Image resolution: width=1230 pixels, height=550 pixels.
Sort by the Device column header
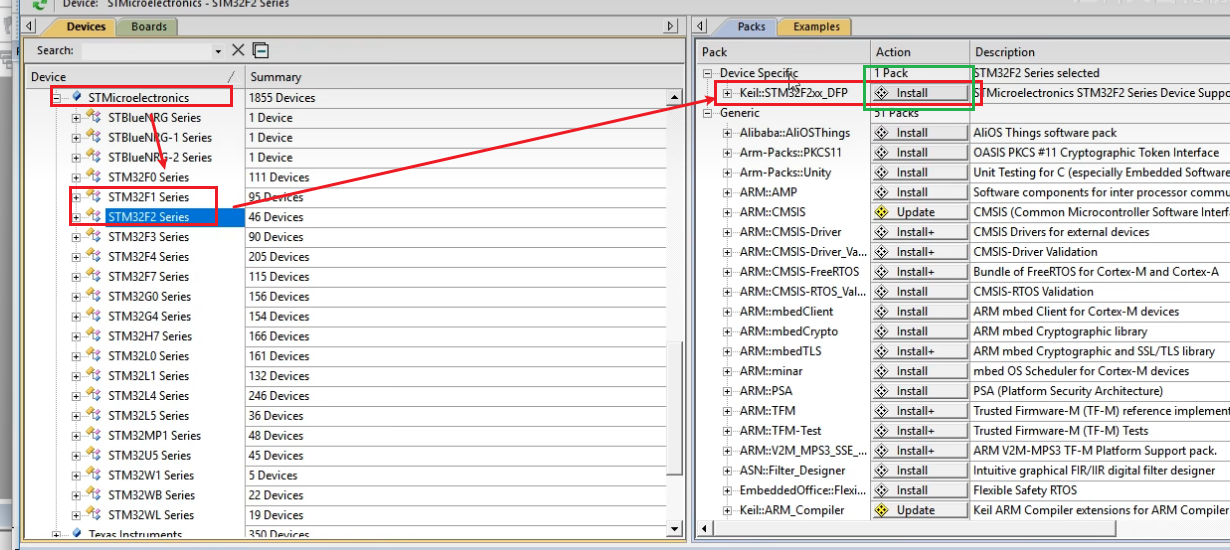[135, 77]
